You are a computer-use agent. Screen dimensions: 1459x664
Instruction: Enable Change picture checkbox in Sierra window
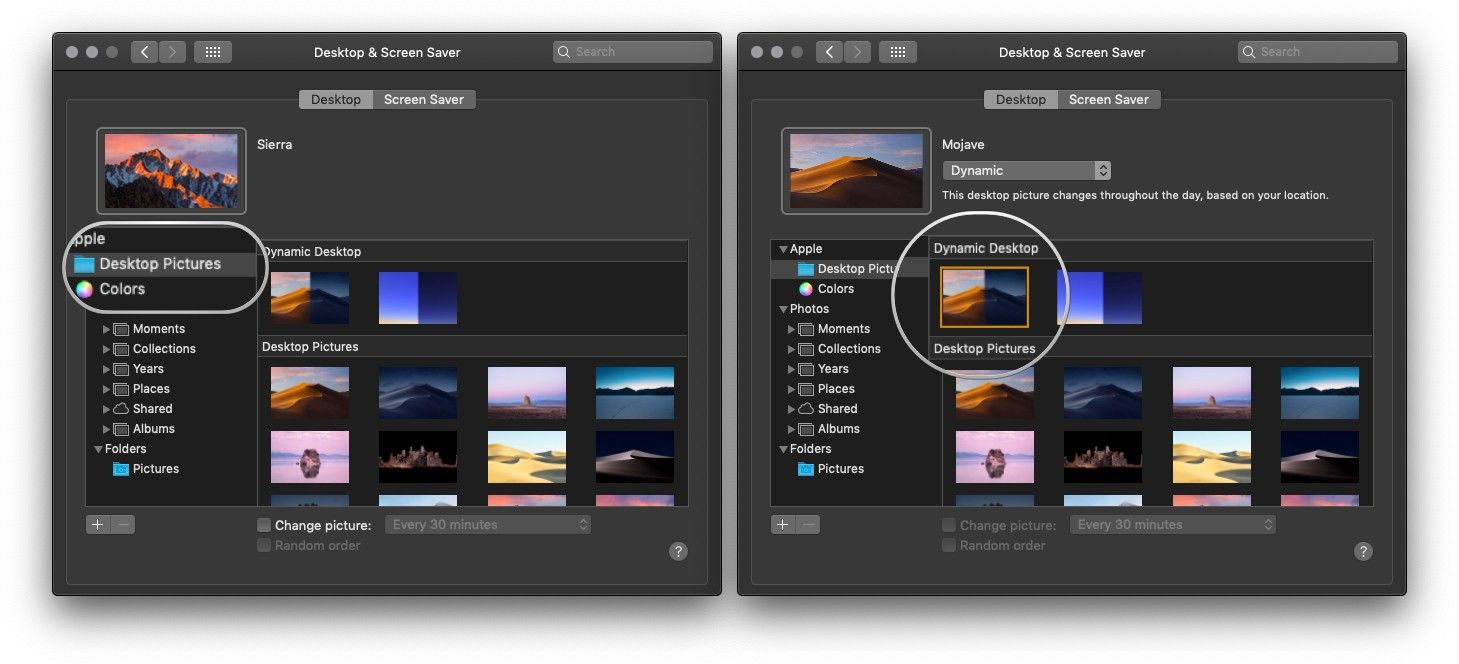pyautogui.click(x=264, y=525)
